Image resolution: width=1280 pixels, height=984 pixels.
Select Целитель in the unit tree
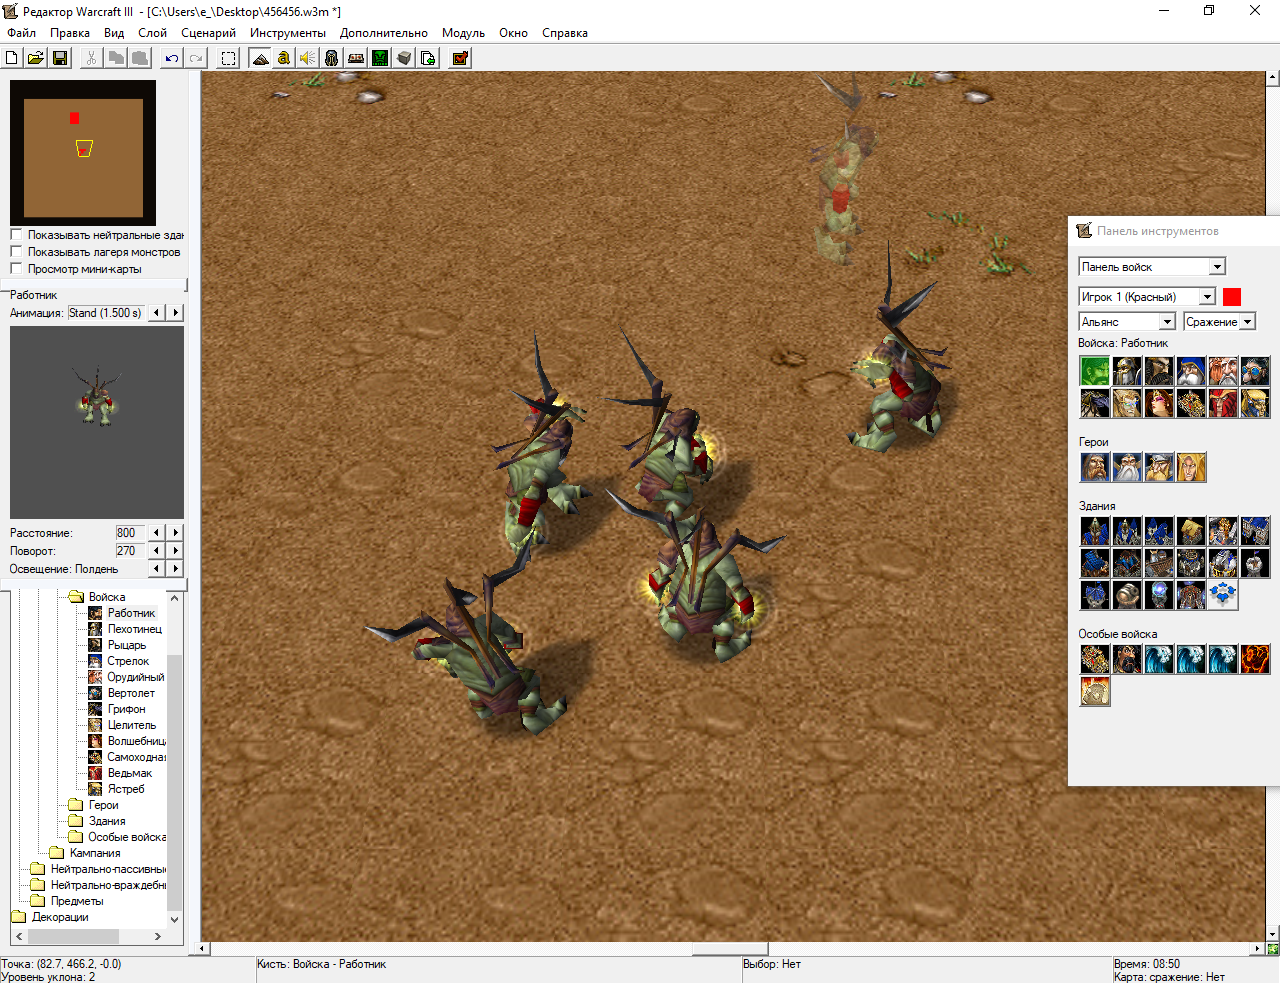click(132, 725)
